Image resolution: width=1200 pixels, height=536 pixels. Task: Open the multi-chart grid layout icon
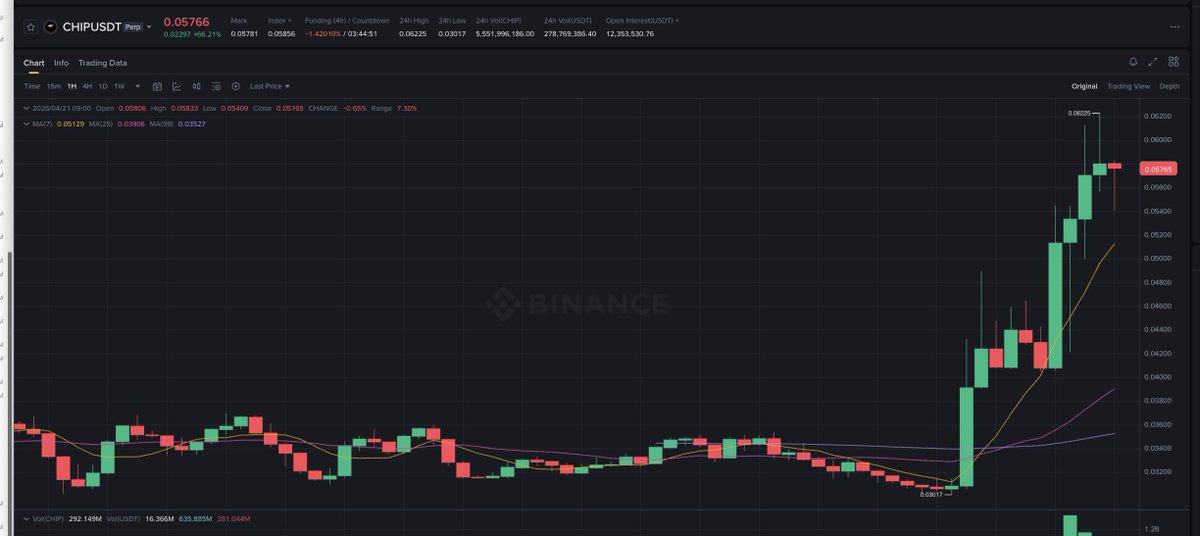(1172, 62)
